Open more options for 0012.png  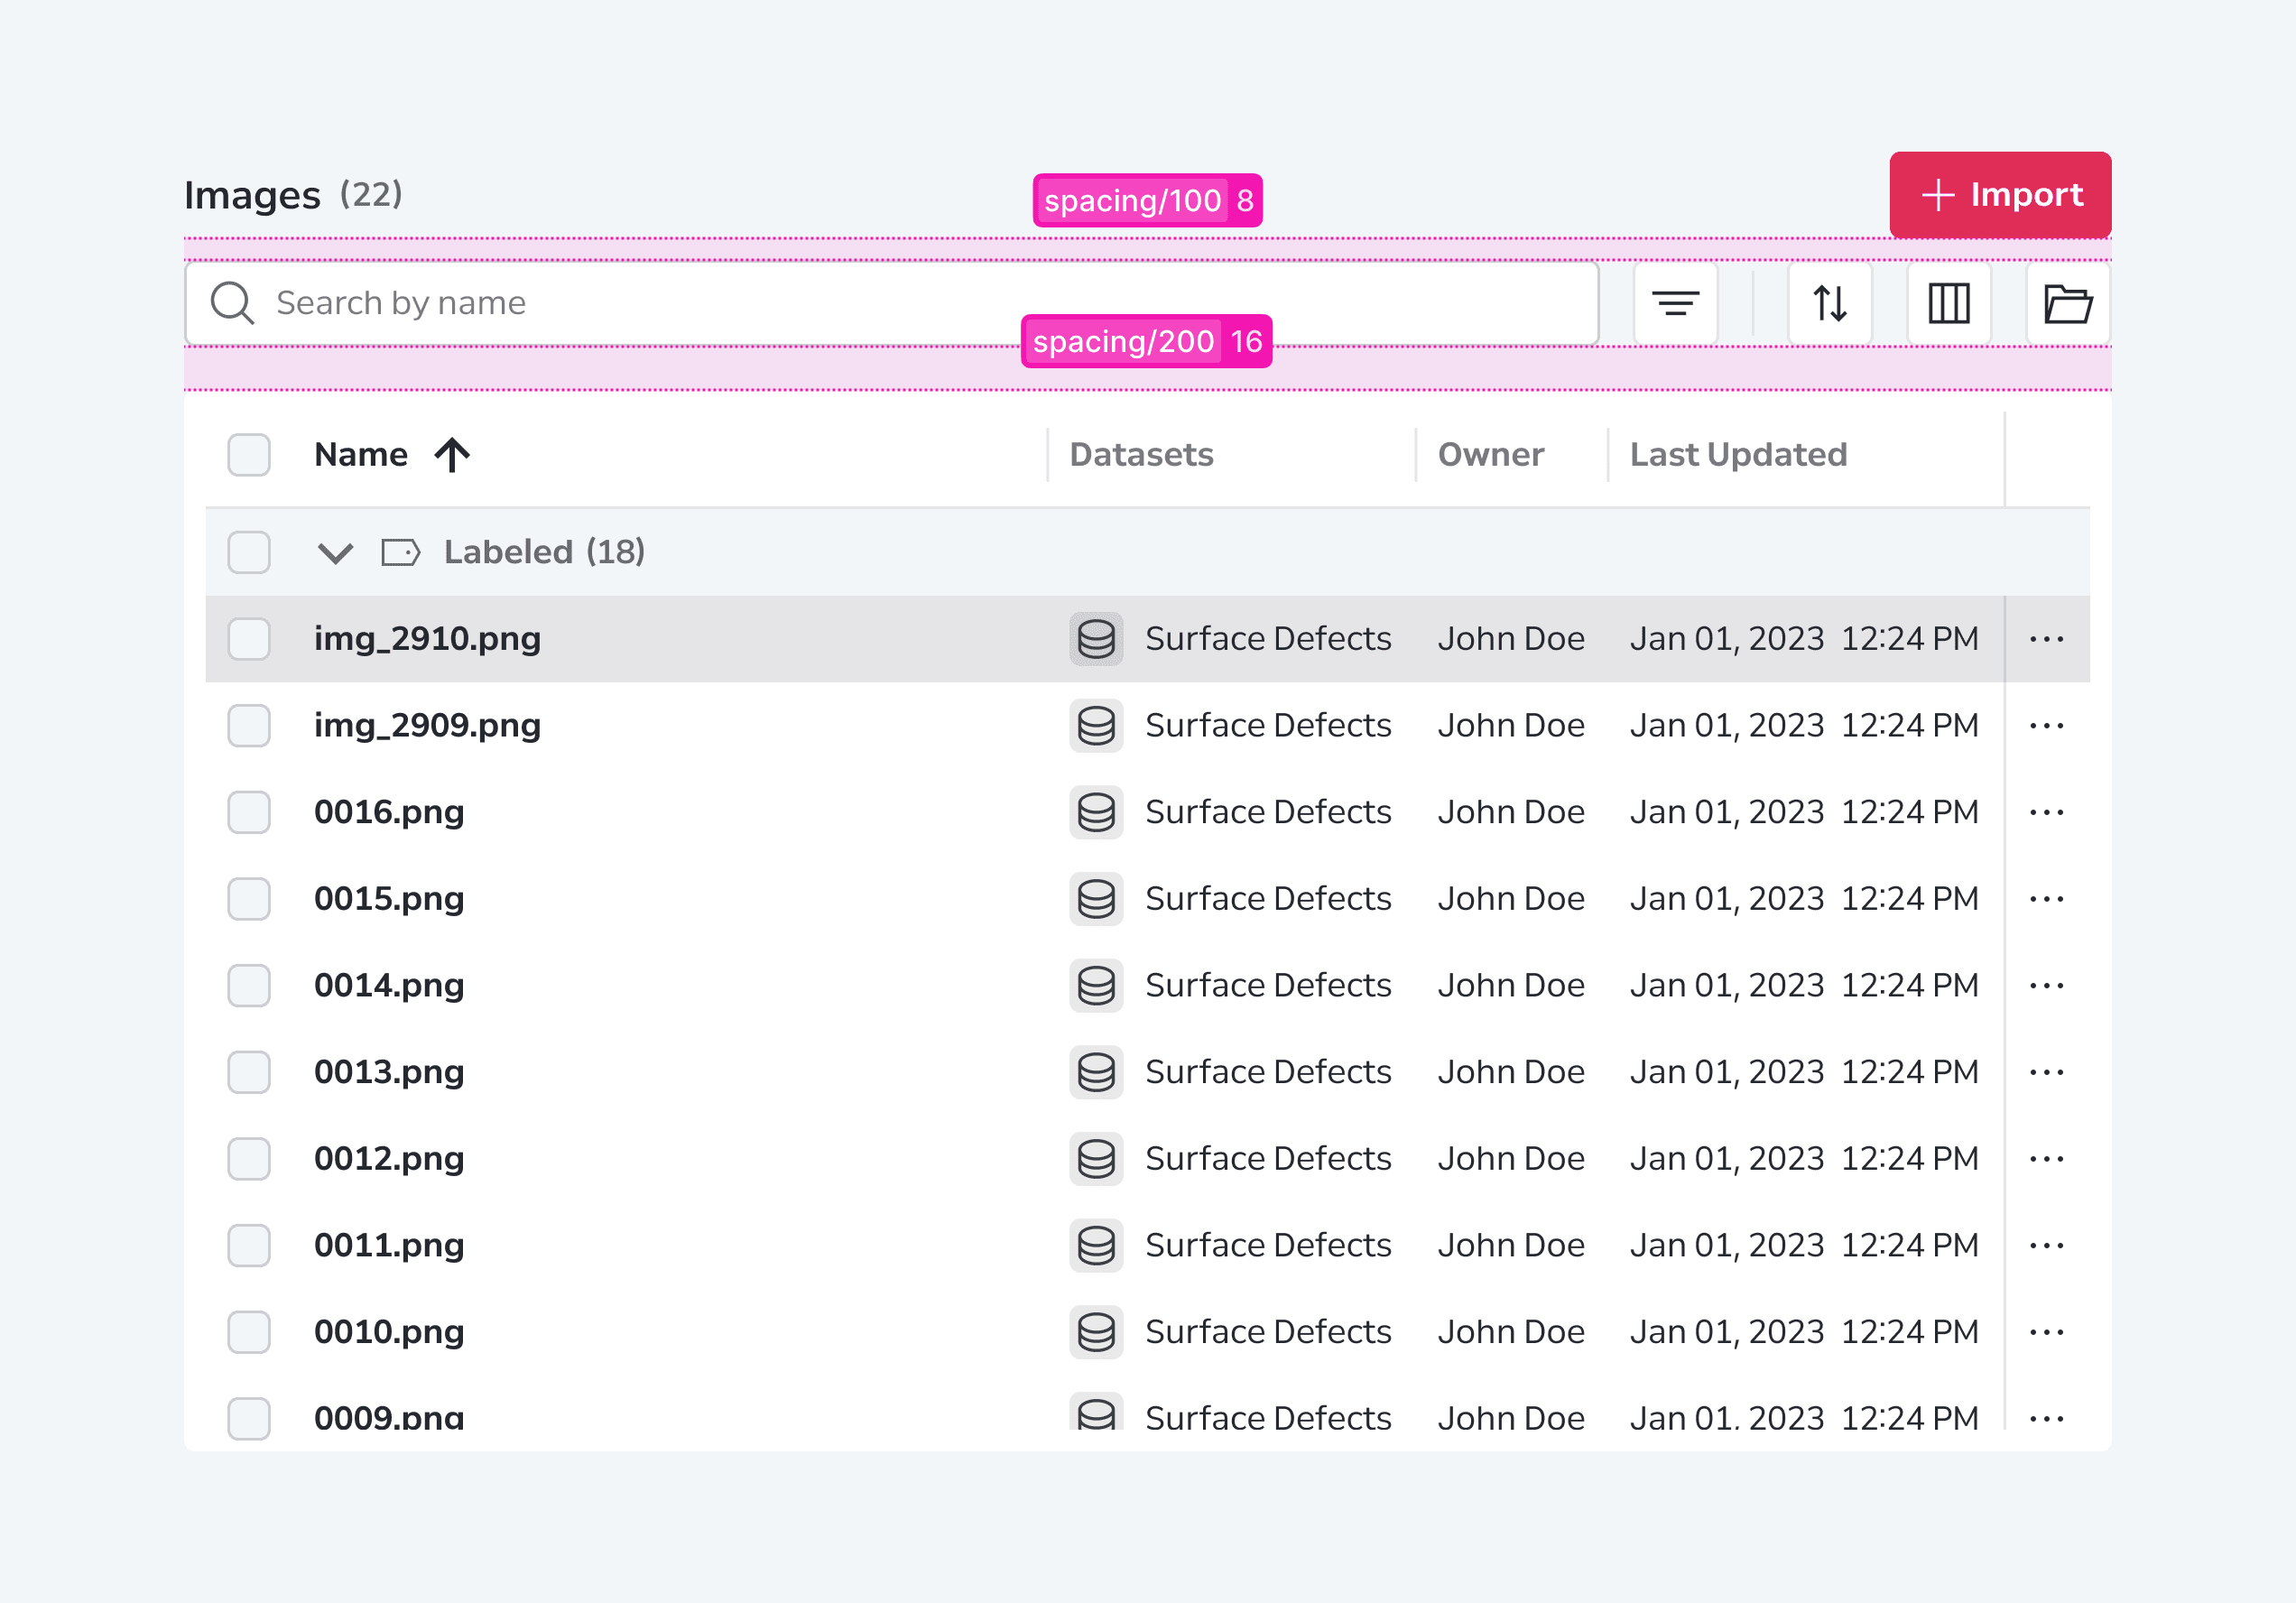(2047, 1159)
